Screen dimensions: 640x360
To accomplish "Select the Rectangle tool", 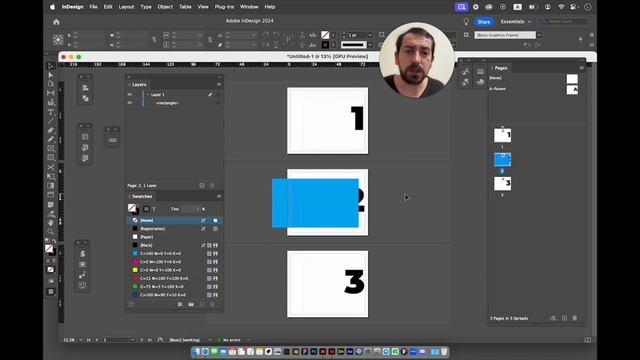I will [51, 158].
